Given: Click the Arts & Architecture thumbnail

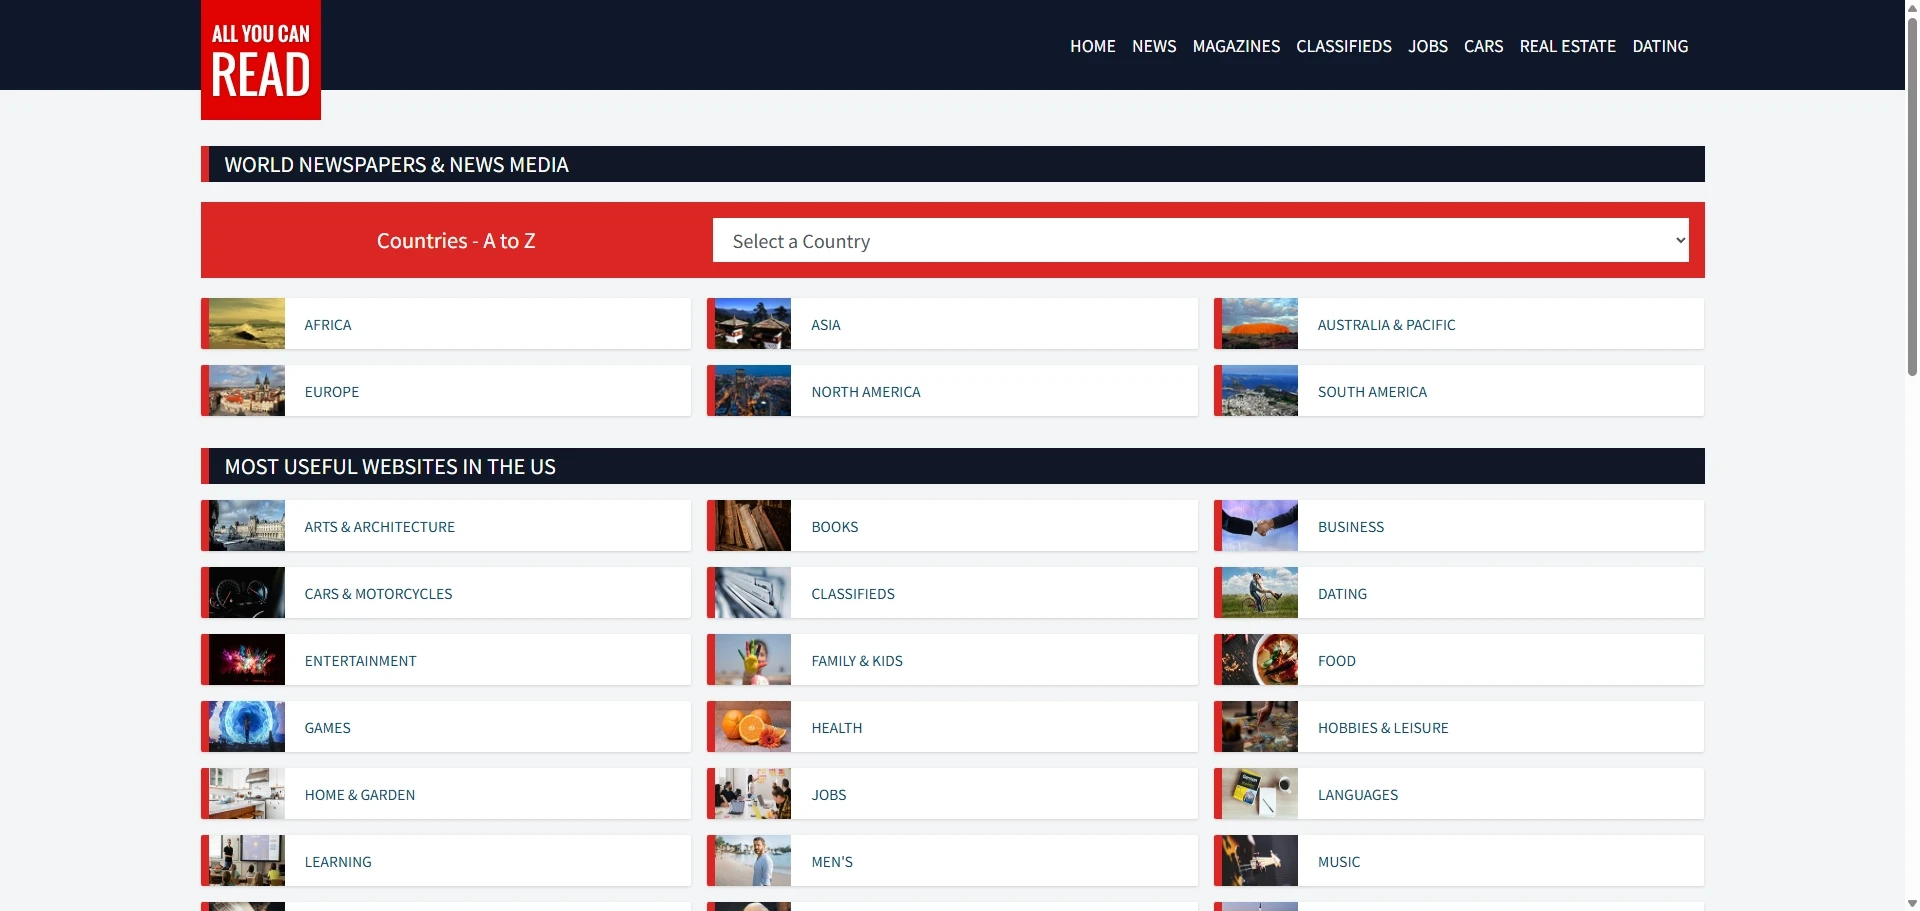Looking at the screenshot, I should [247, 525].
